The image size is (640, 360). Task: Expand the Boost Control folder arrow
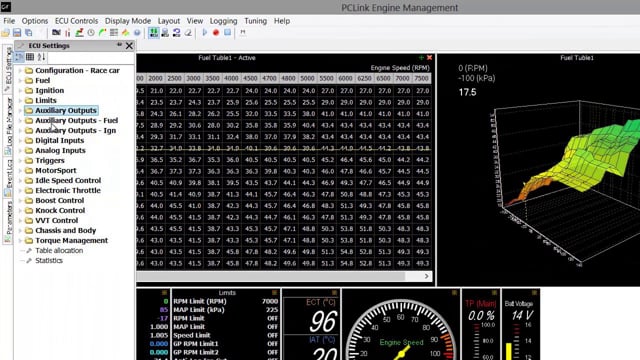[x=20, y=200]
